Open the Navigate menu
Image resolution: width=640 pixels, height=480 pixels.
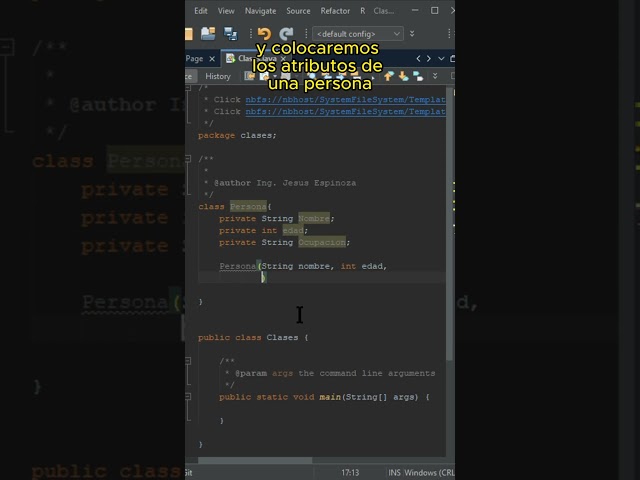coord(260,11)
